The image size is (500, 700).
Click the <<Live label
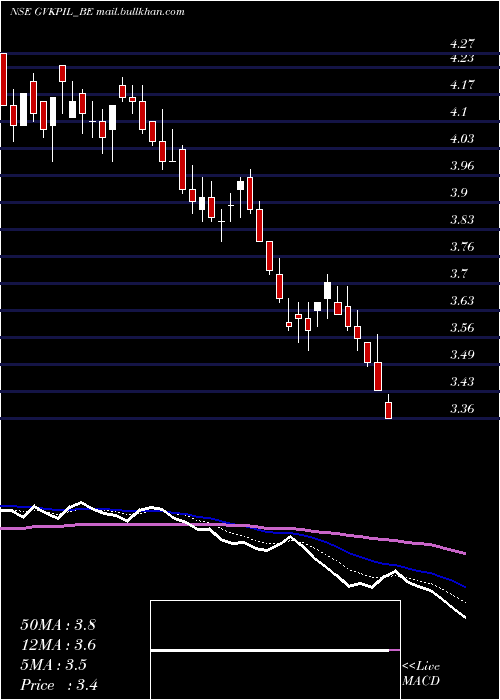(421, 667)
